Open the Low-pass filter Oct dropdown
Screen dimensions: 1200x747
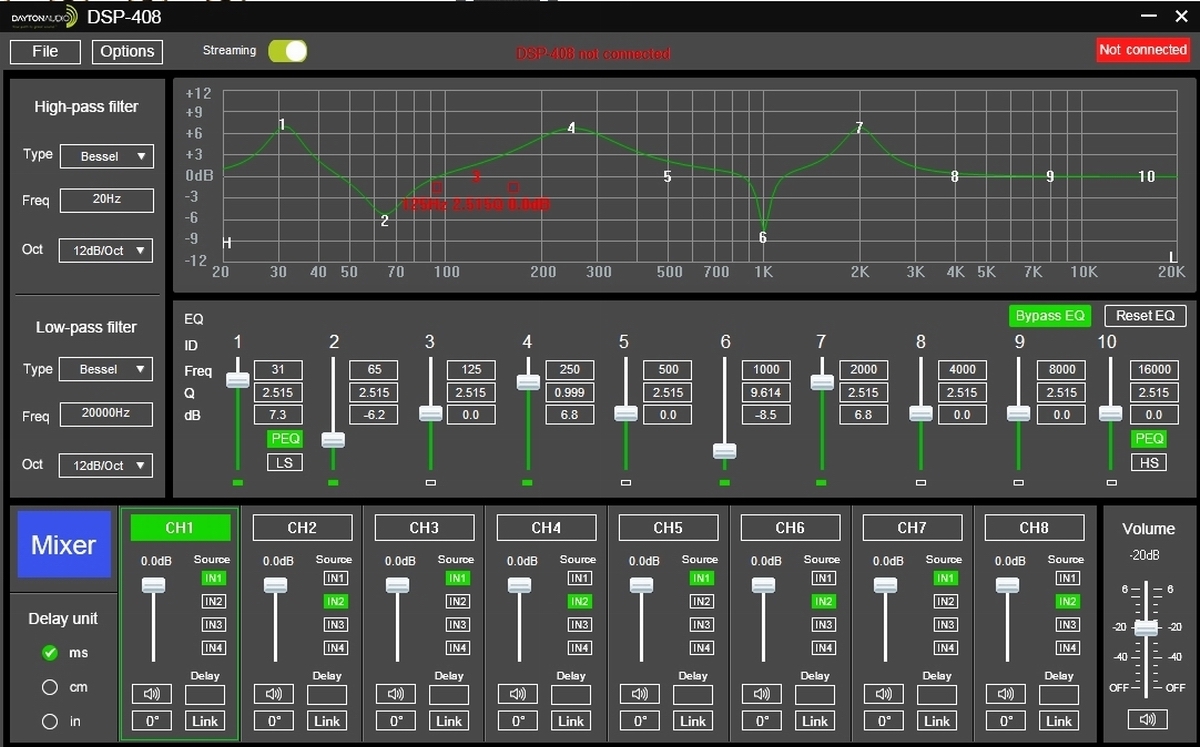click(106, 465)
